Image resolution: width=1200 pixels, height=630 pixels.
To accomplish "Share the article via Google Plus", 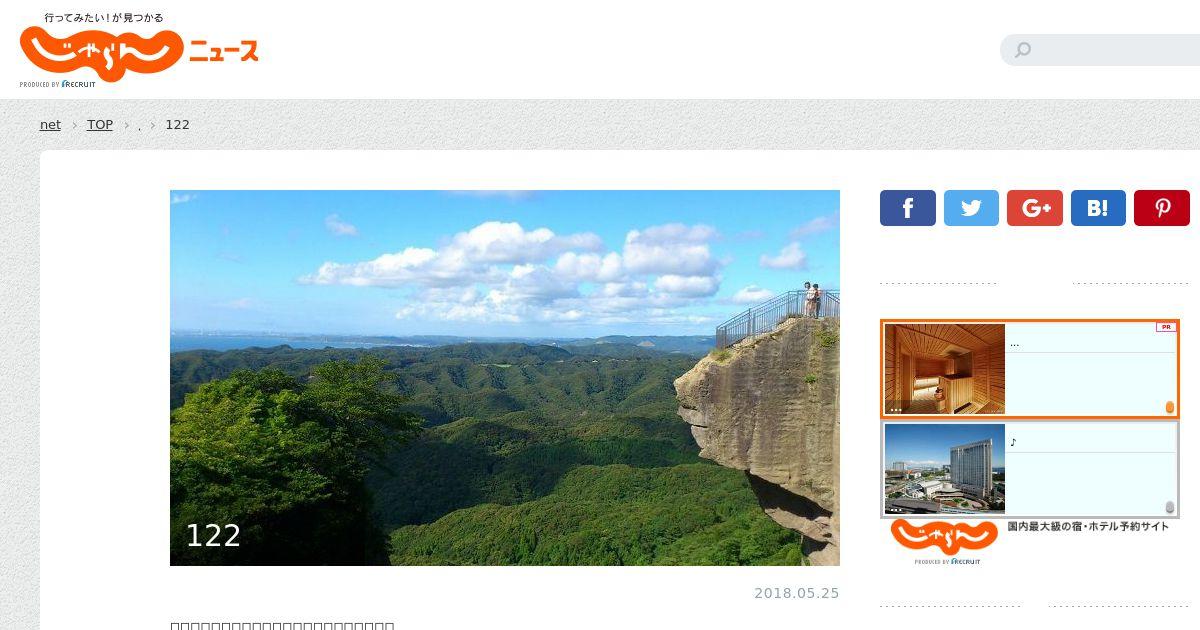I will click(1035, 208).
